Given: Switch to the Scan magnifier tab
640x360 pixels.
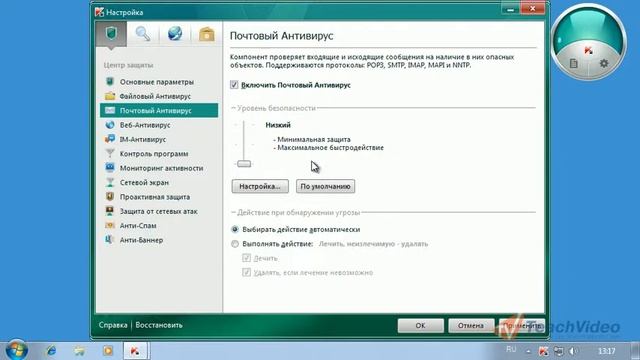Looking at the screenshot, I should (x=143, y=34).
